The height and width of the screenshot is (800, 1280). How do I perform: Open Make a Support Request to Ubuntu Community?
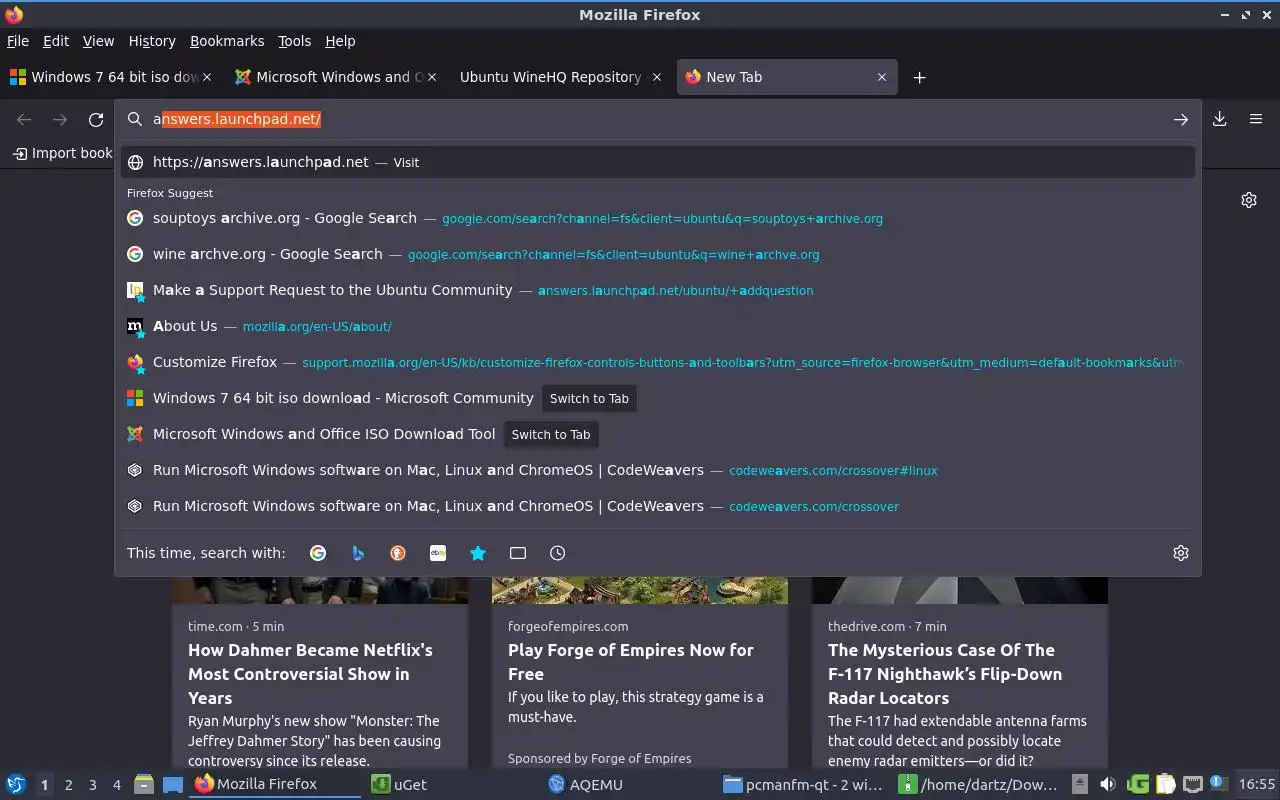(x=658, y=290)
